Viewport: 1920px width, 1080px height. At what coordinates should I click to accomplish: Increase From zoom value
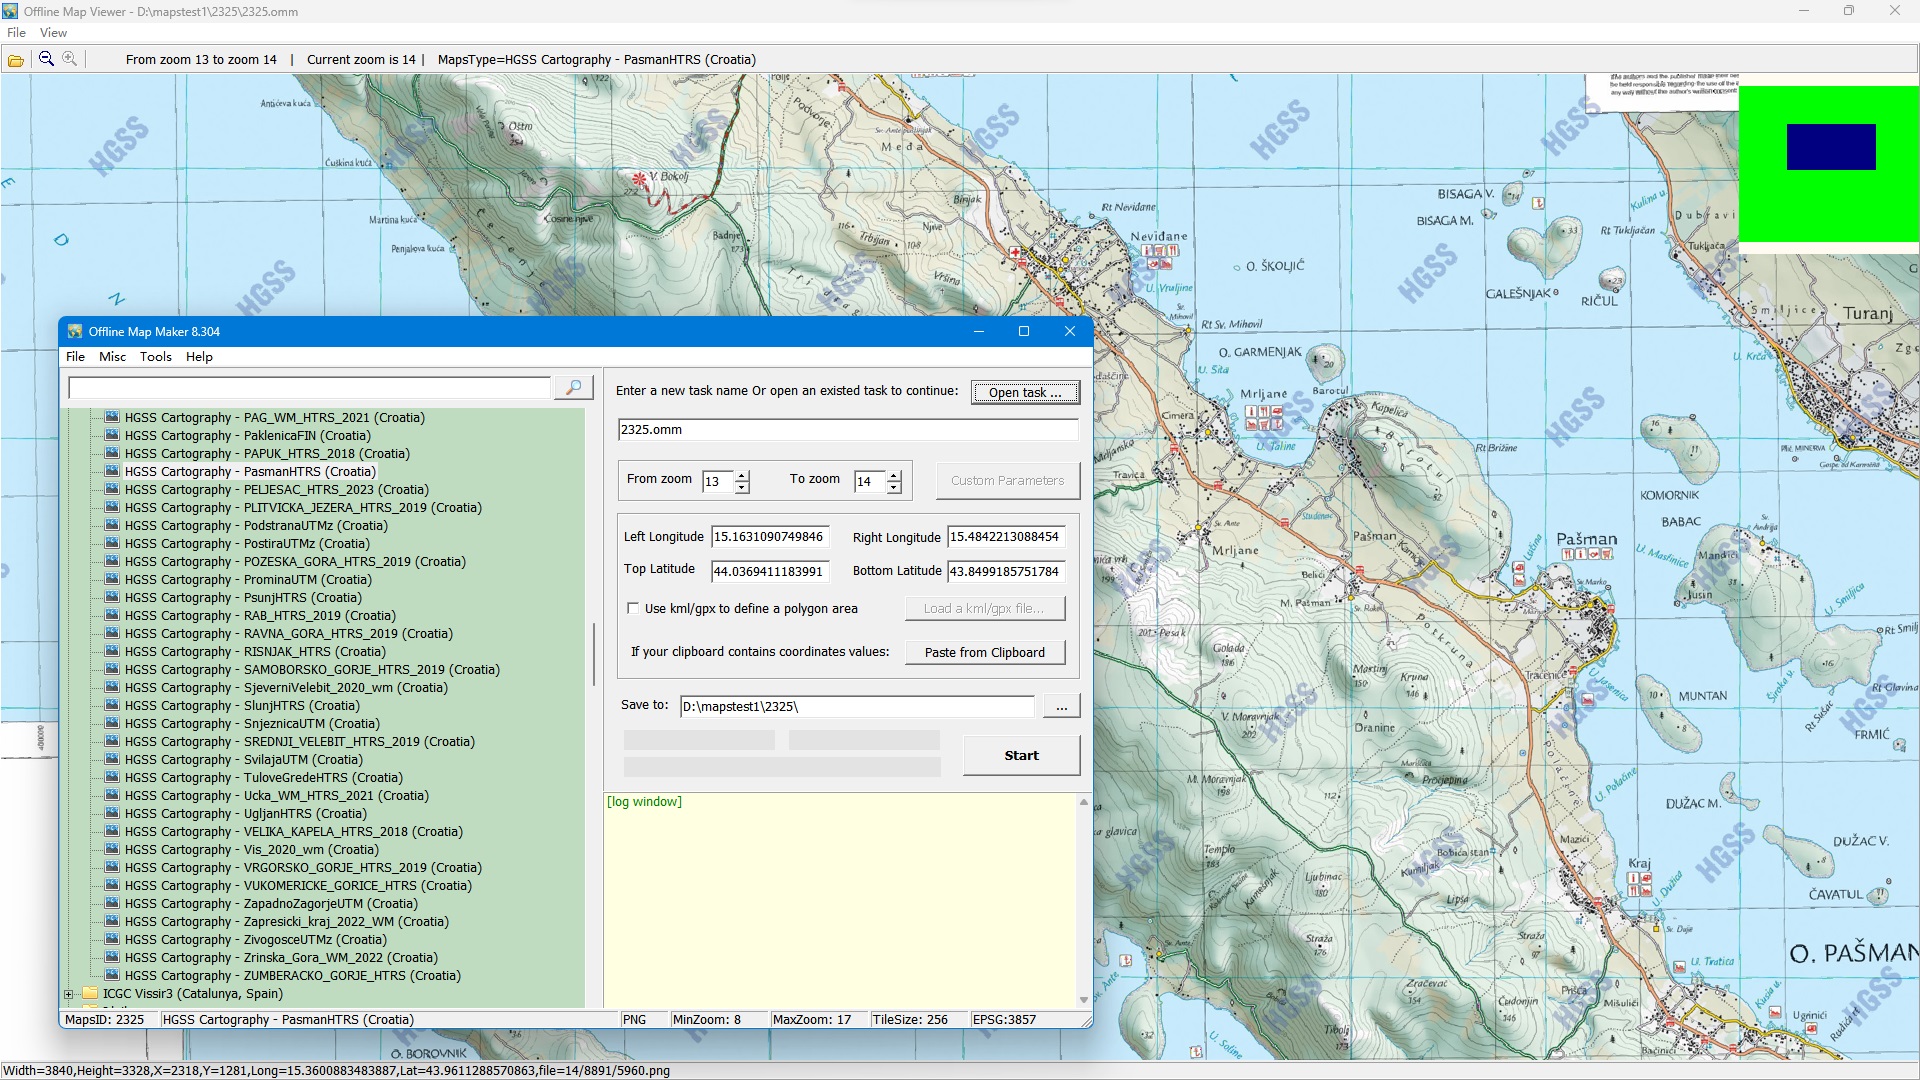[x=742, y=475]
